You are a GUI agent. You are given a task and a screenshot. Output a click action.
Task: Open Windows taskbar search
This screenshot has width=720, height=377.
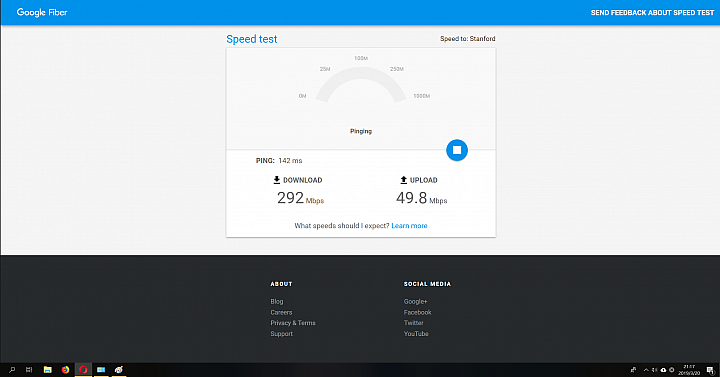coord(12,370)
